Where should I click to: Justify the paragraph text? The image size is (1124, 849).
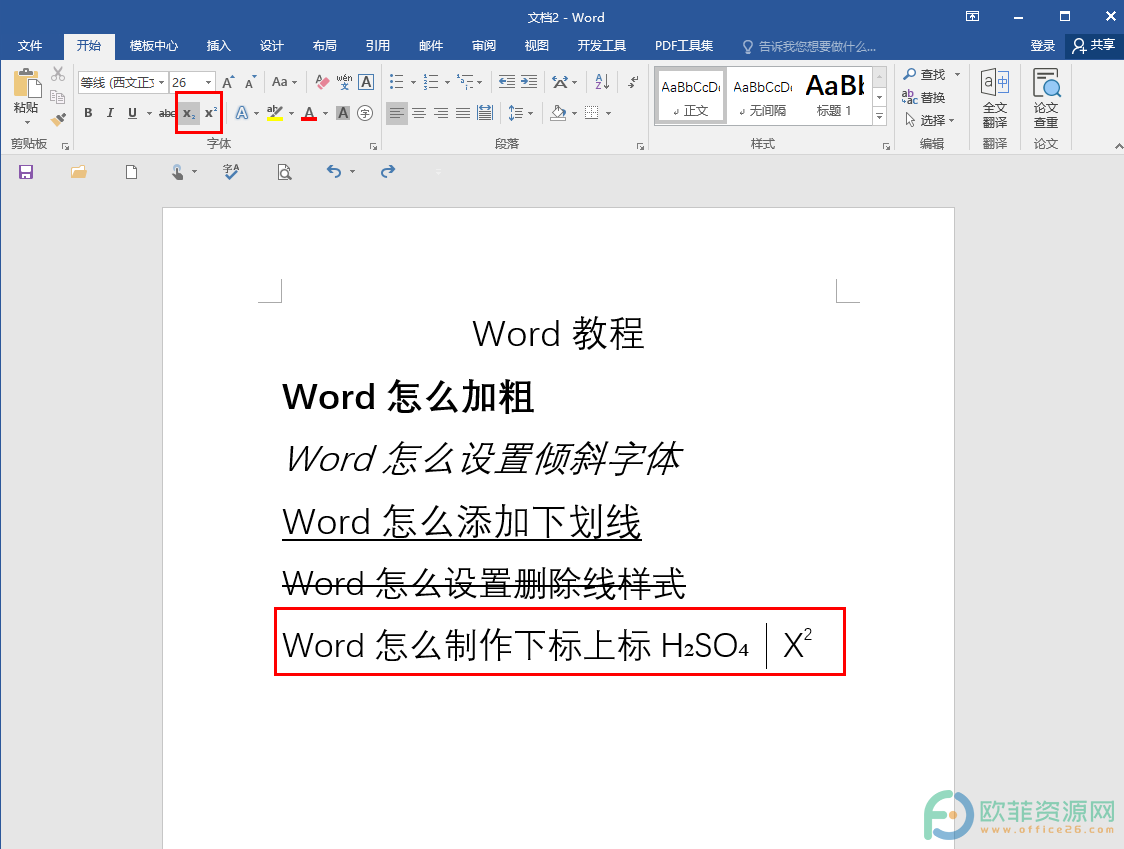coord(463,113)
